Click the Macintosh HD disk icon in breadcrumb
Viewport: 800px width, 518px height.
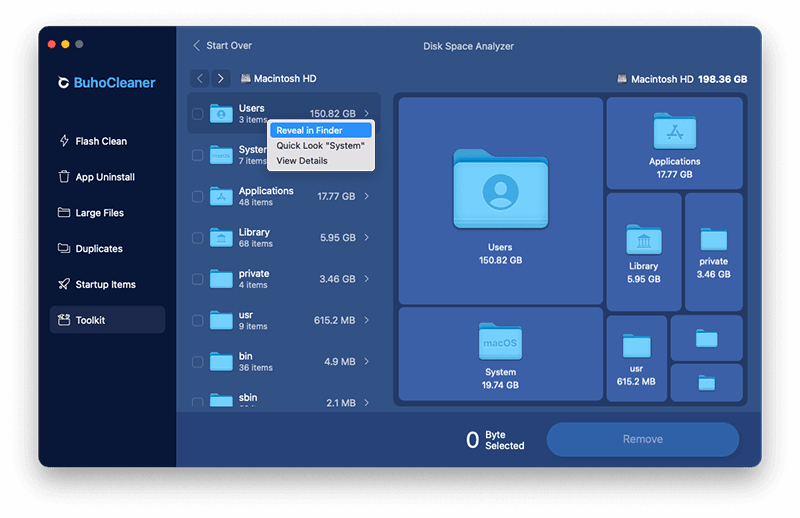pyautogui.click(x=245, y=78)
